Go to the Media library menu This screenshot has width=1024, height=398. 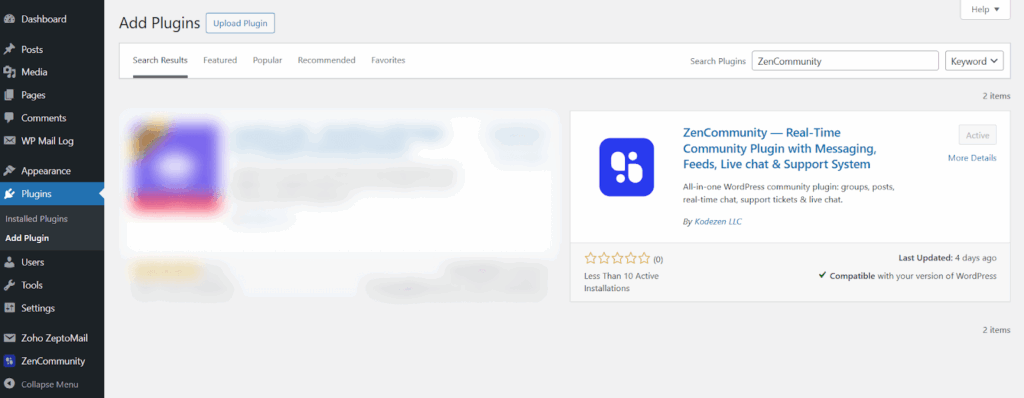click(52, 73)
